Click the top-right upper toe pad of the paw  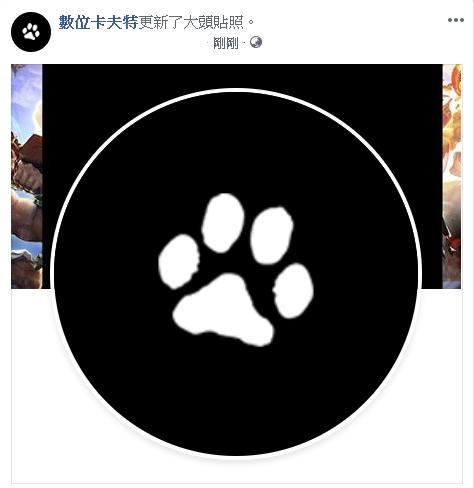click(272, 235)
